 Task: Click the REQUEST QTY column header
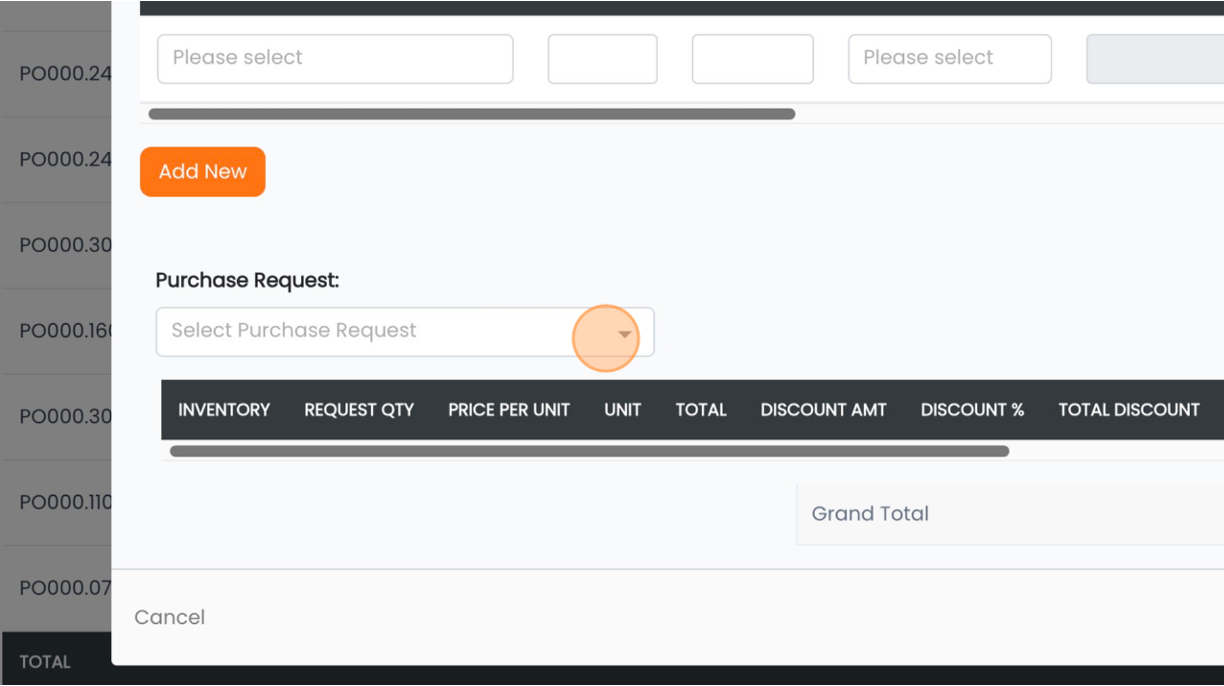tap(359, 410)
